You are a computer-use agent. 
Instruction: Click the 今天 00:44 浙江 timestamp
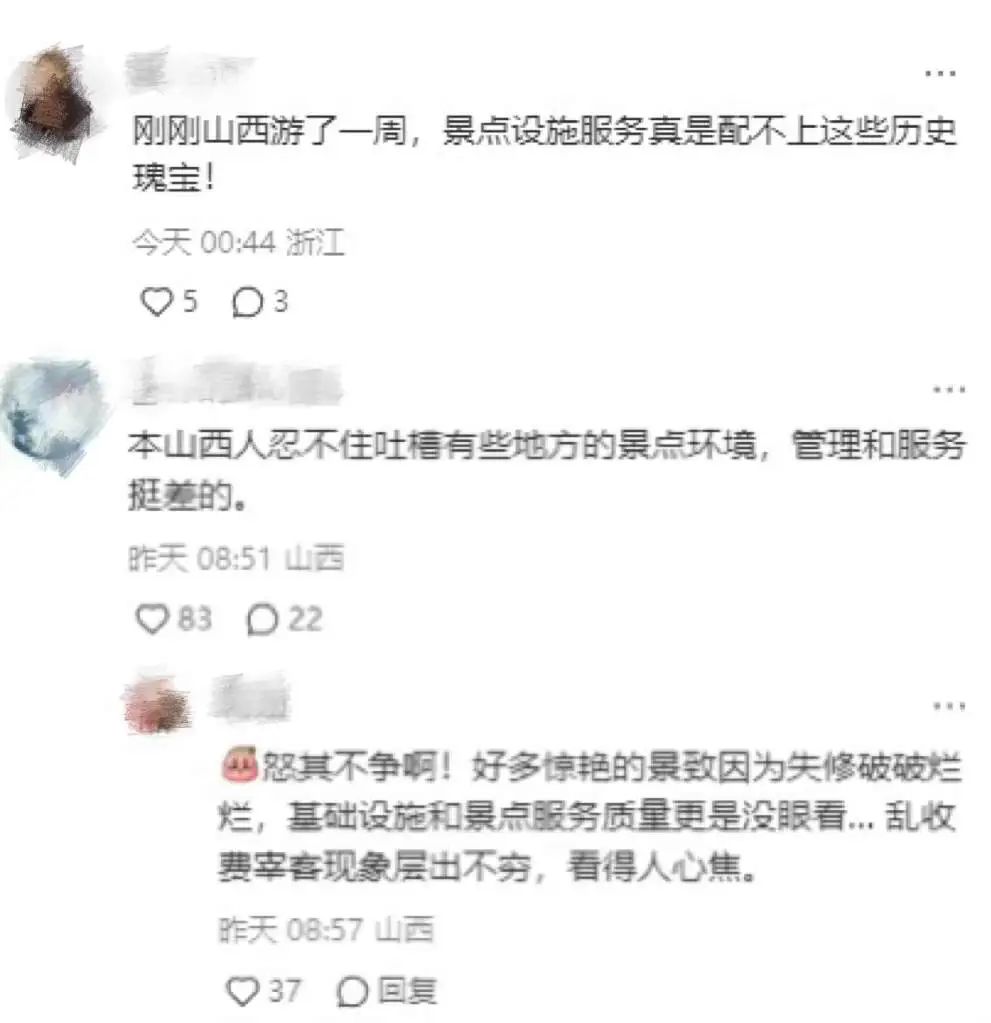(x=238, y=243)
